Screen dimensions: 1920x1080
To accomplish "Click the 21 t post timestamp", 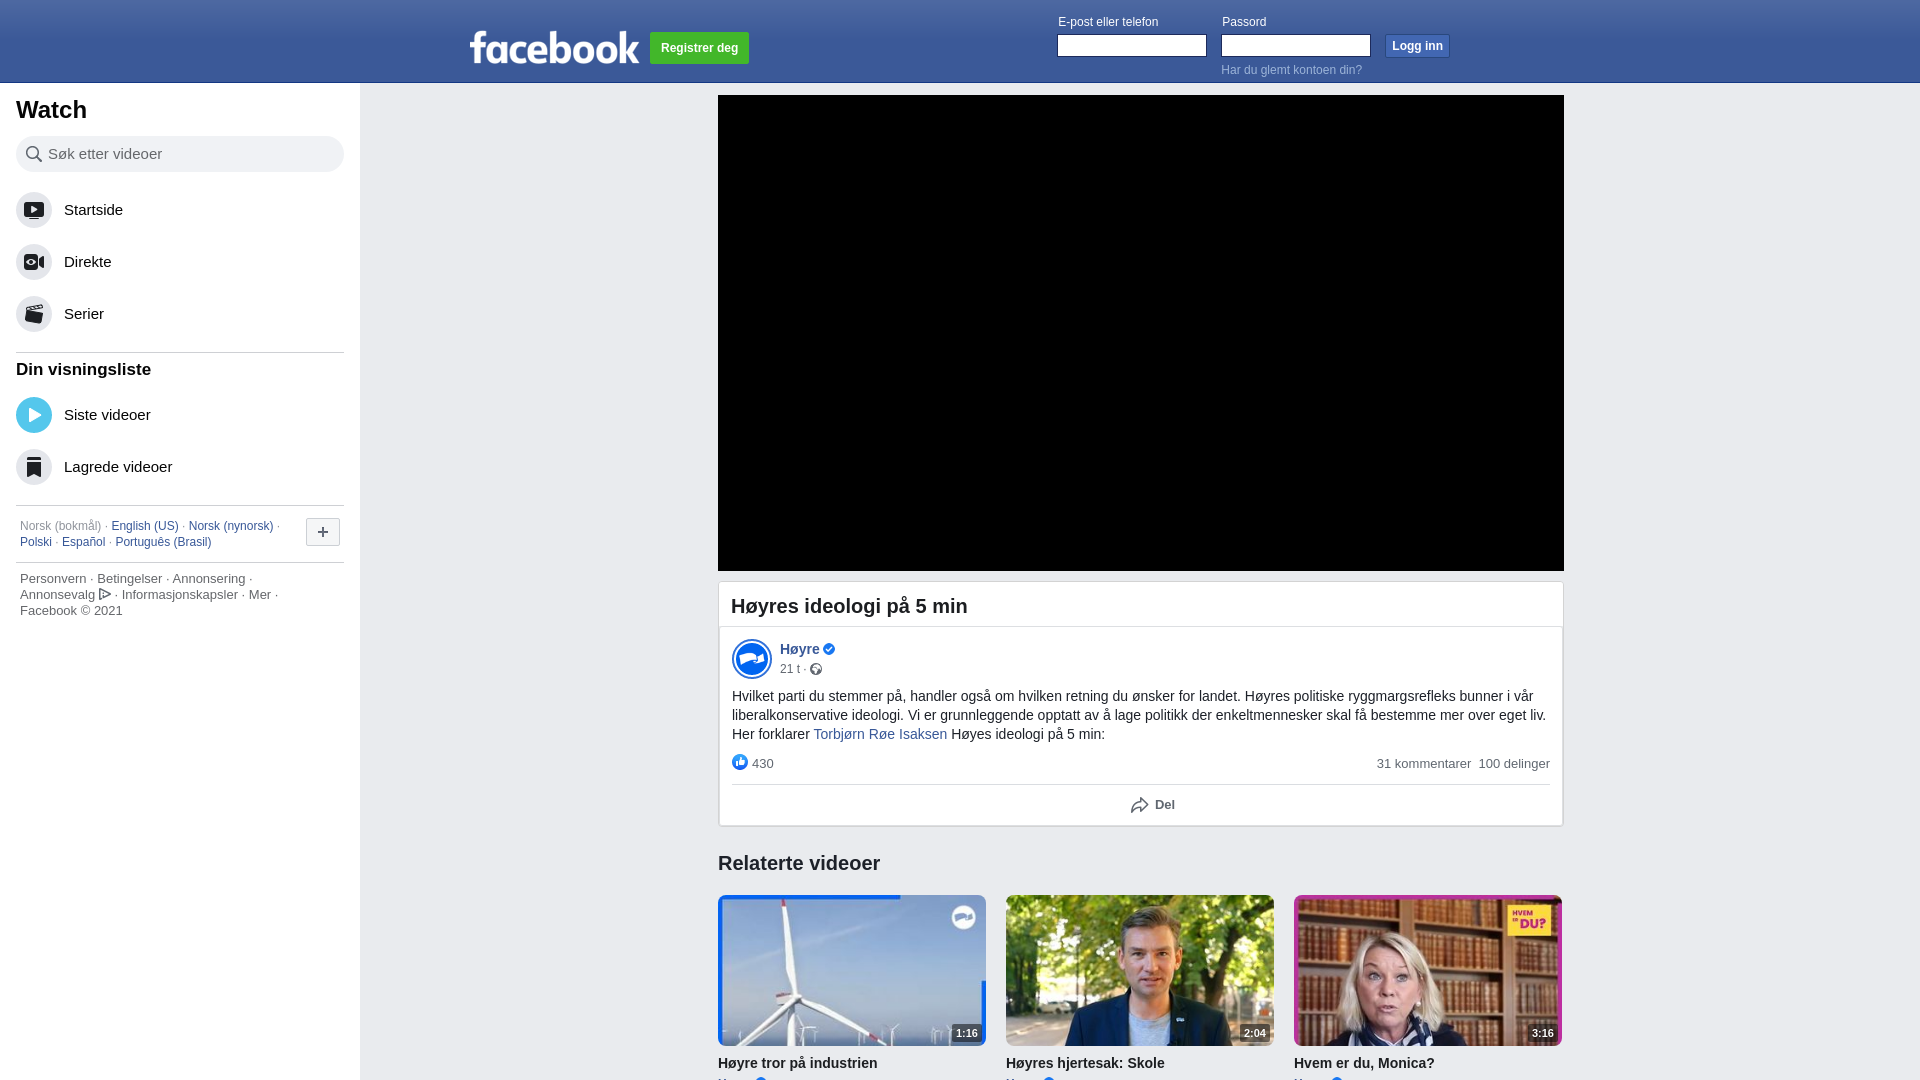I will click(790, 669).
